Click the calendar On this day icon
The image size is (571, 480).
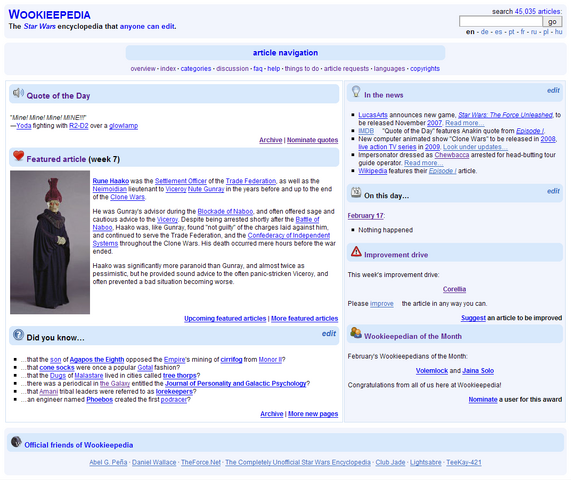click(356, 192)
